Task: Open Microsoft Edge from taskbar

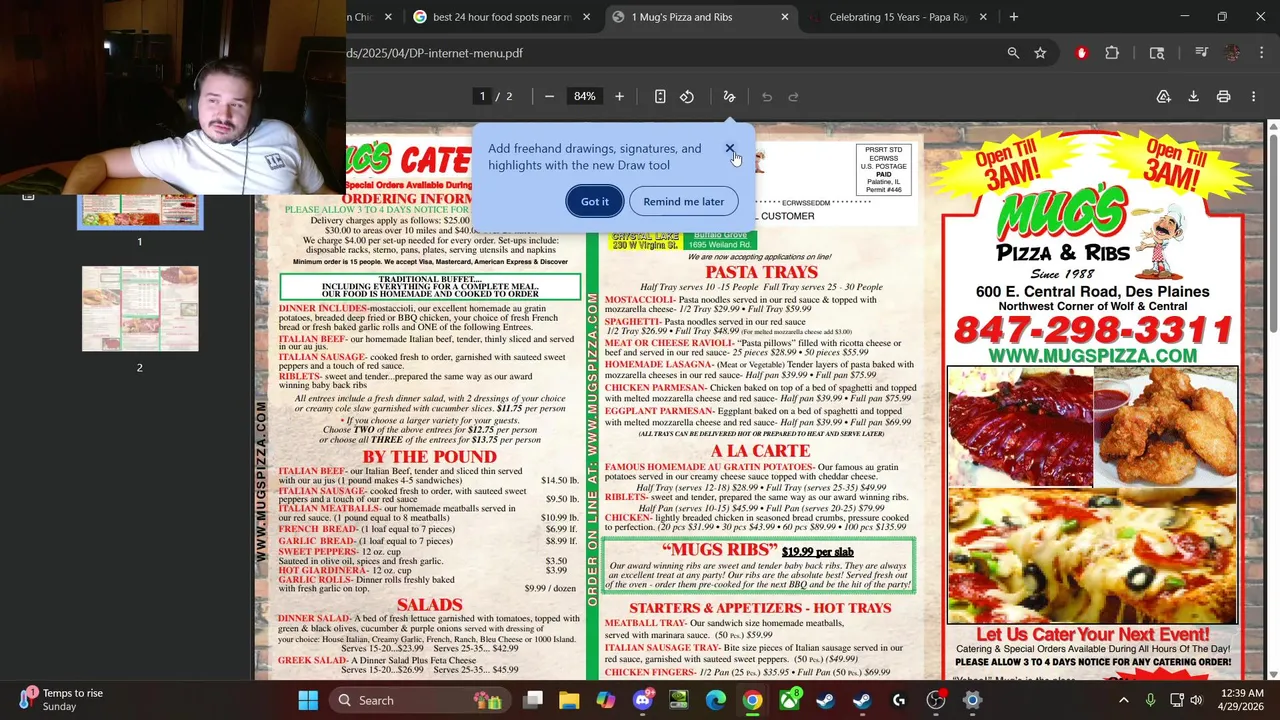Action: point(716,700)
